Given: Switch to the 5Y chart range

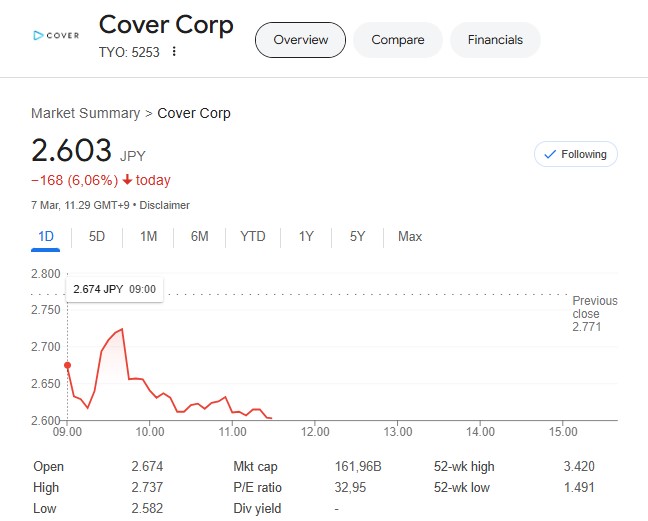Looking at the screenshot, I should (x=357, y=237).
